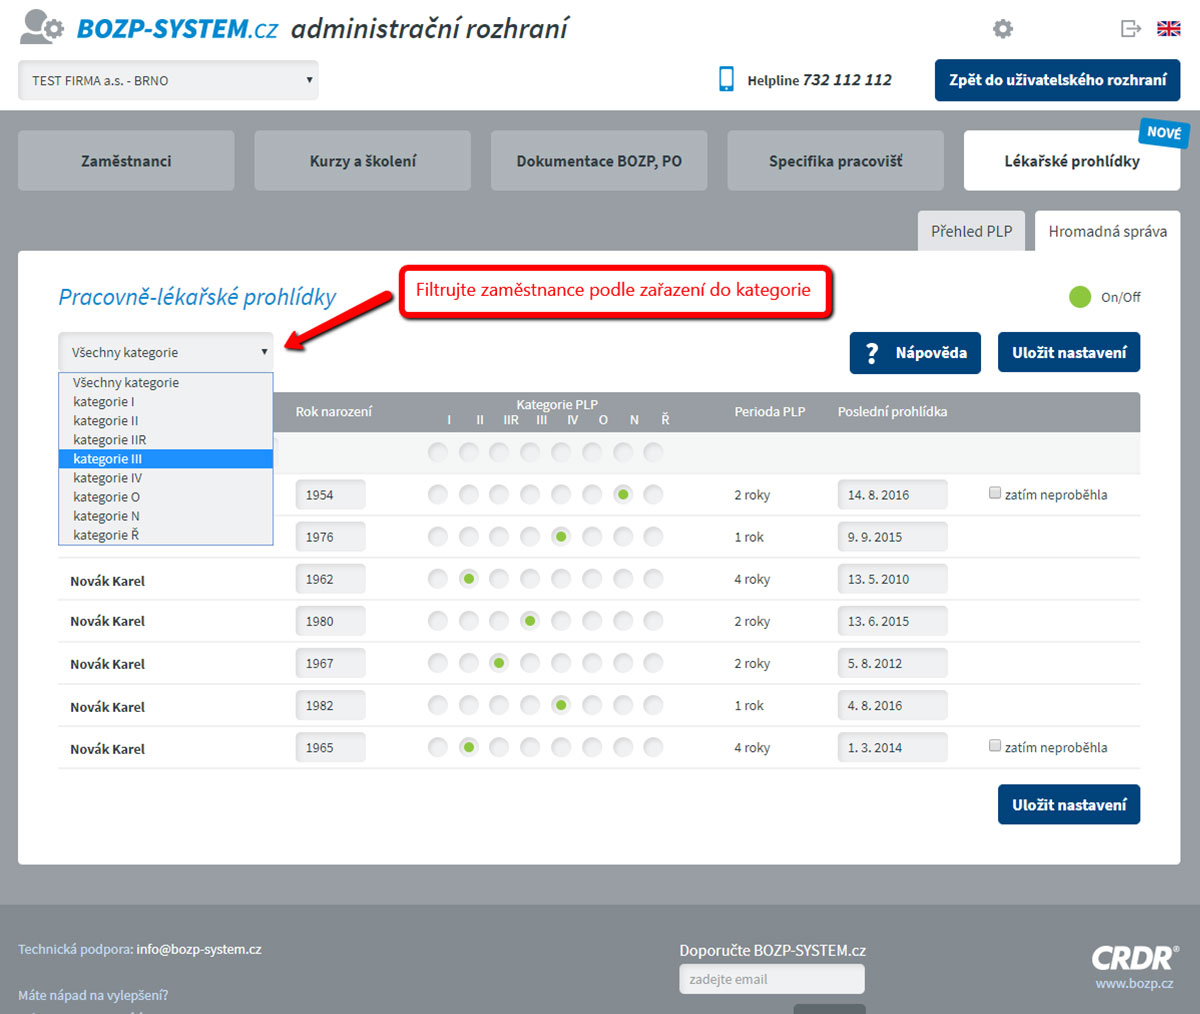This screenshot has width=1200, height=1014.
Task: Edit birth year field showing 1982
Action: (x=330, y=705)
